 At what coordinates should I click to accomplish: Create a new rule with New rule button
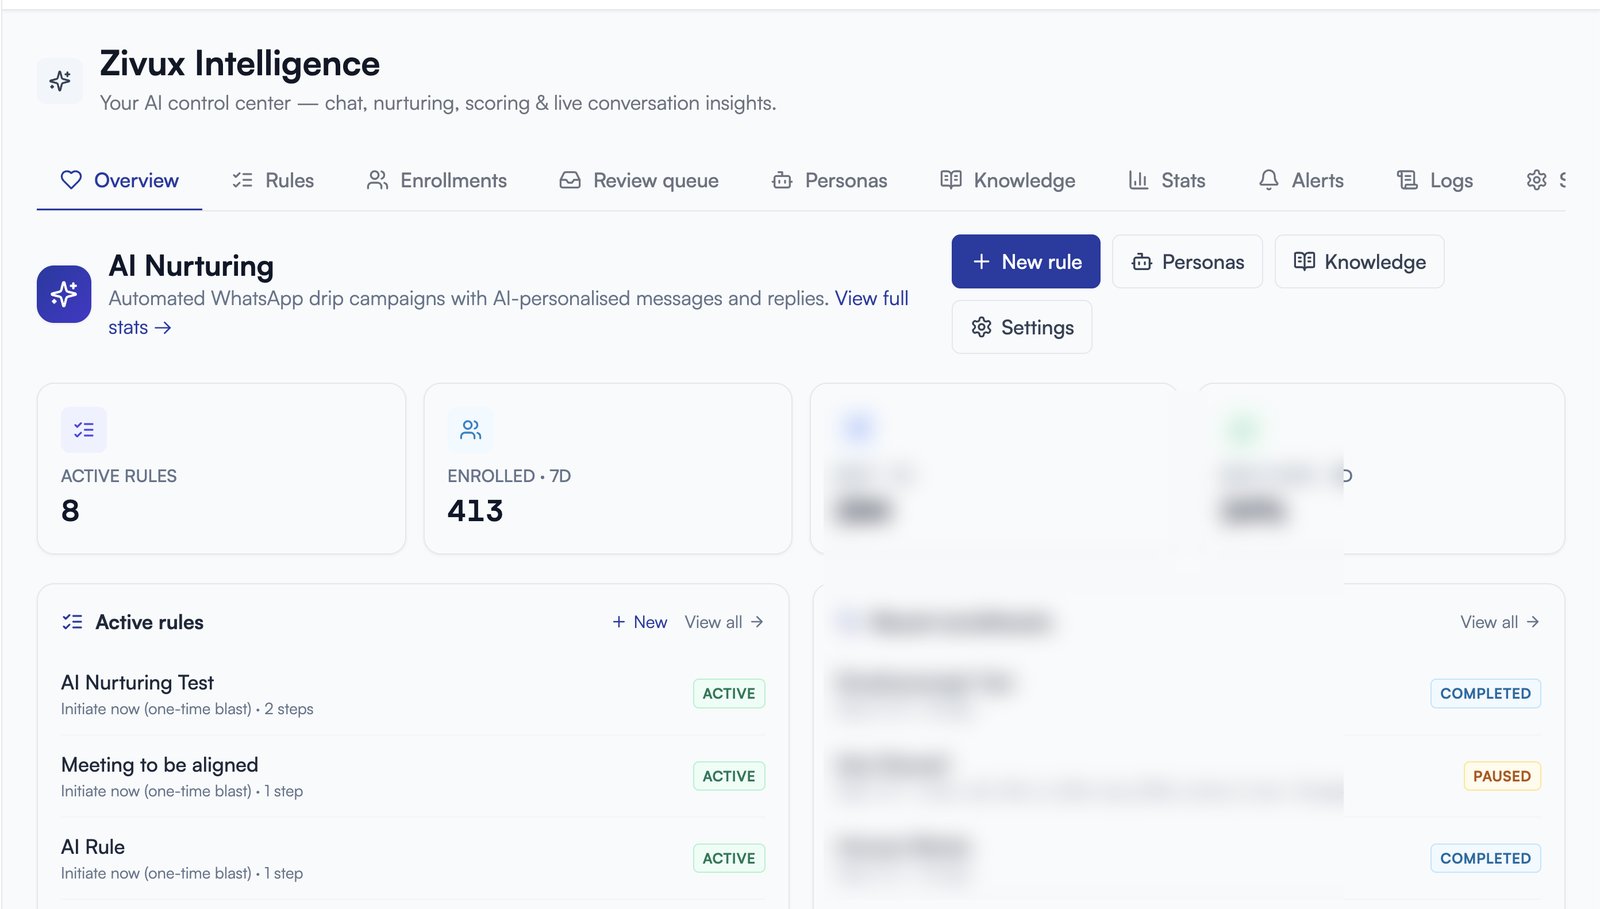1026,262
